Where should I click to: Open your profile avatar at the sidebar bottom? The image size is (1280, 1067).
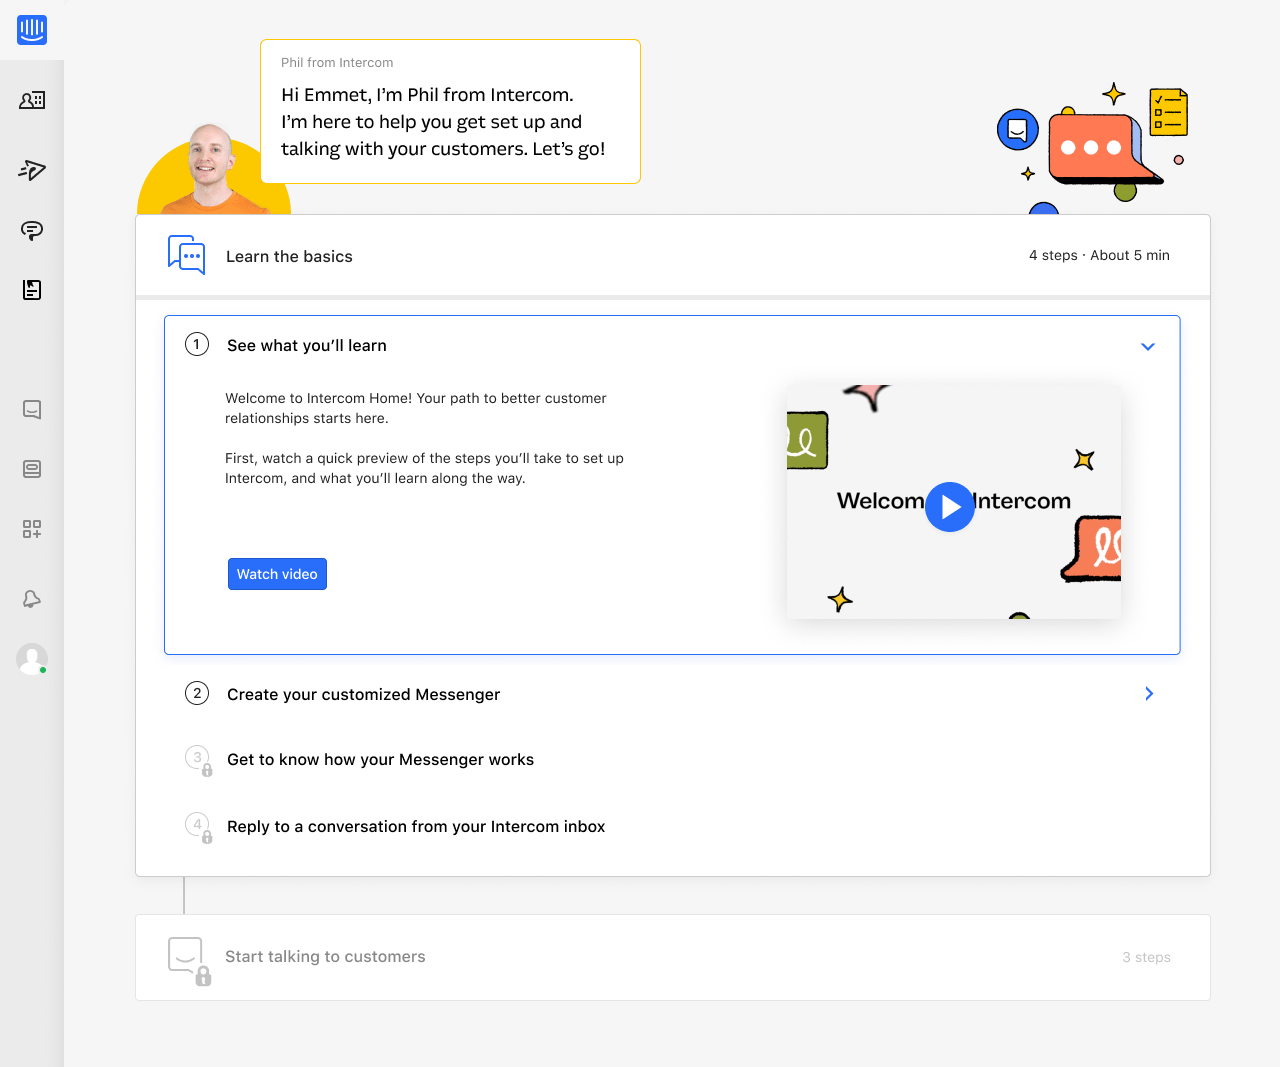[x=31, y=659]
